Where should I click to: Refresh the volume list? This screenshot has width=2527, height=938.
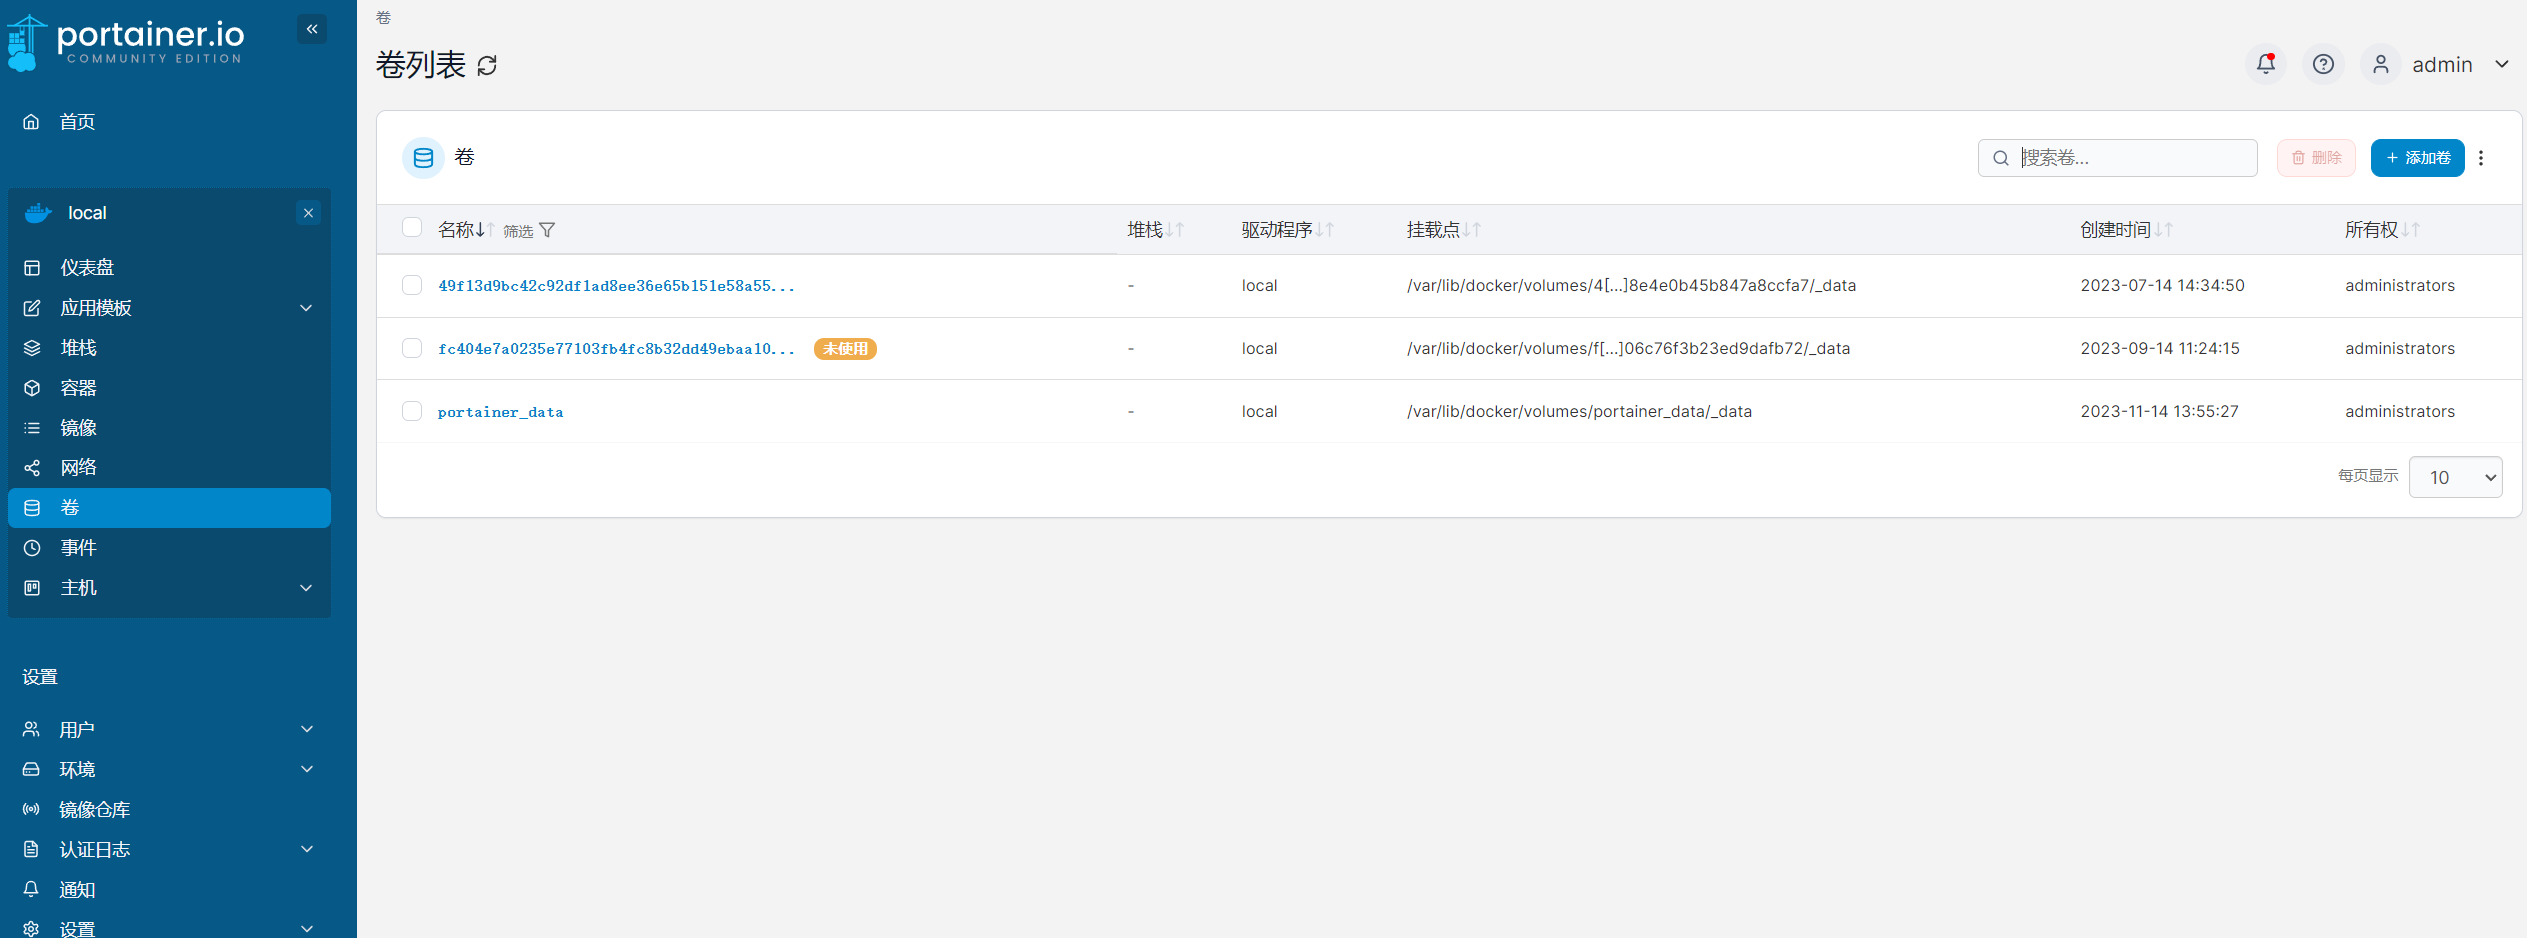(487, 66)
